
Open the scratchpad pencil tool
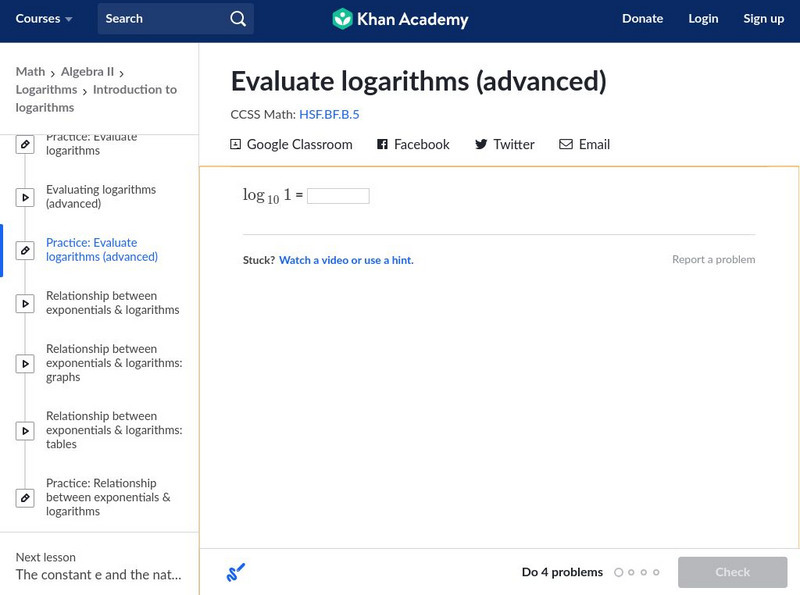click(x=236, y=573)
